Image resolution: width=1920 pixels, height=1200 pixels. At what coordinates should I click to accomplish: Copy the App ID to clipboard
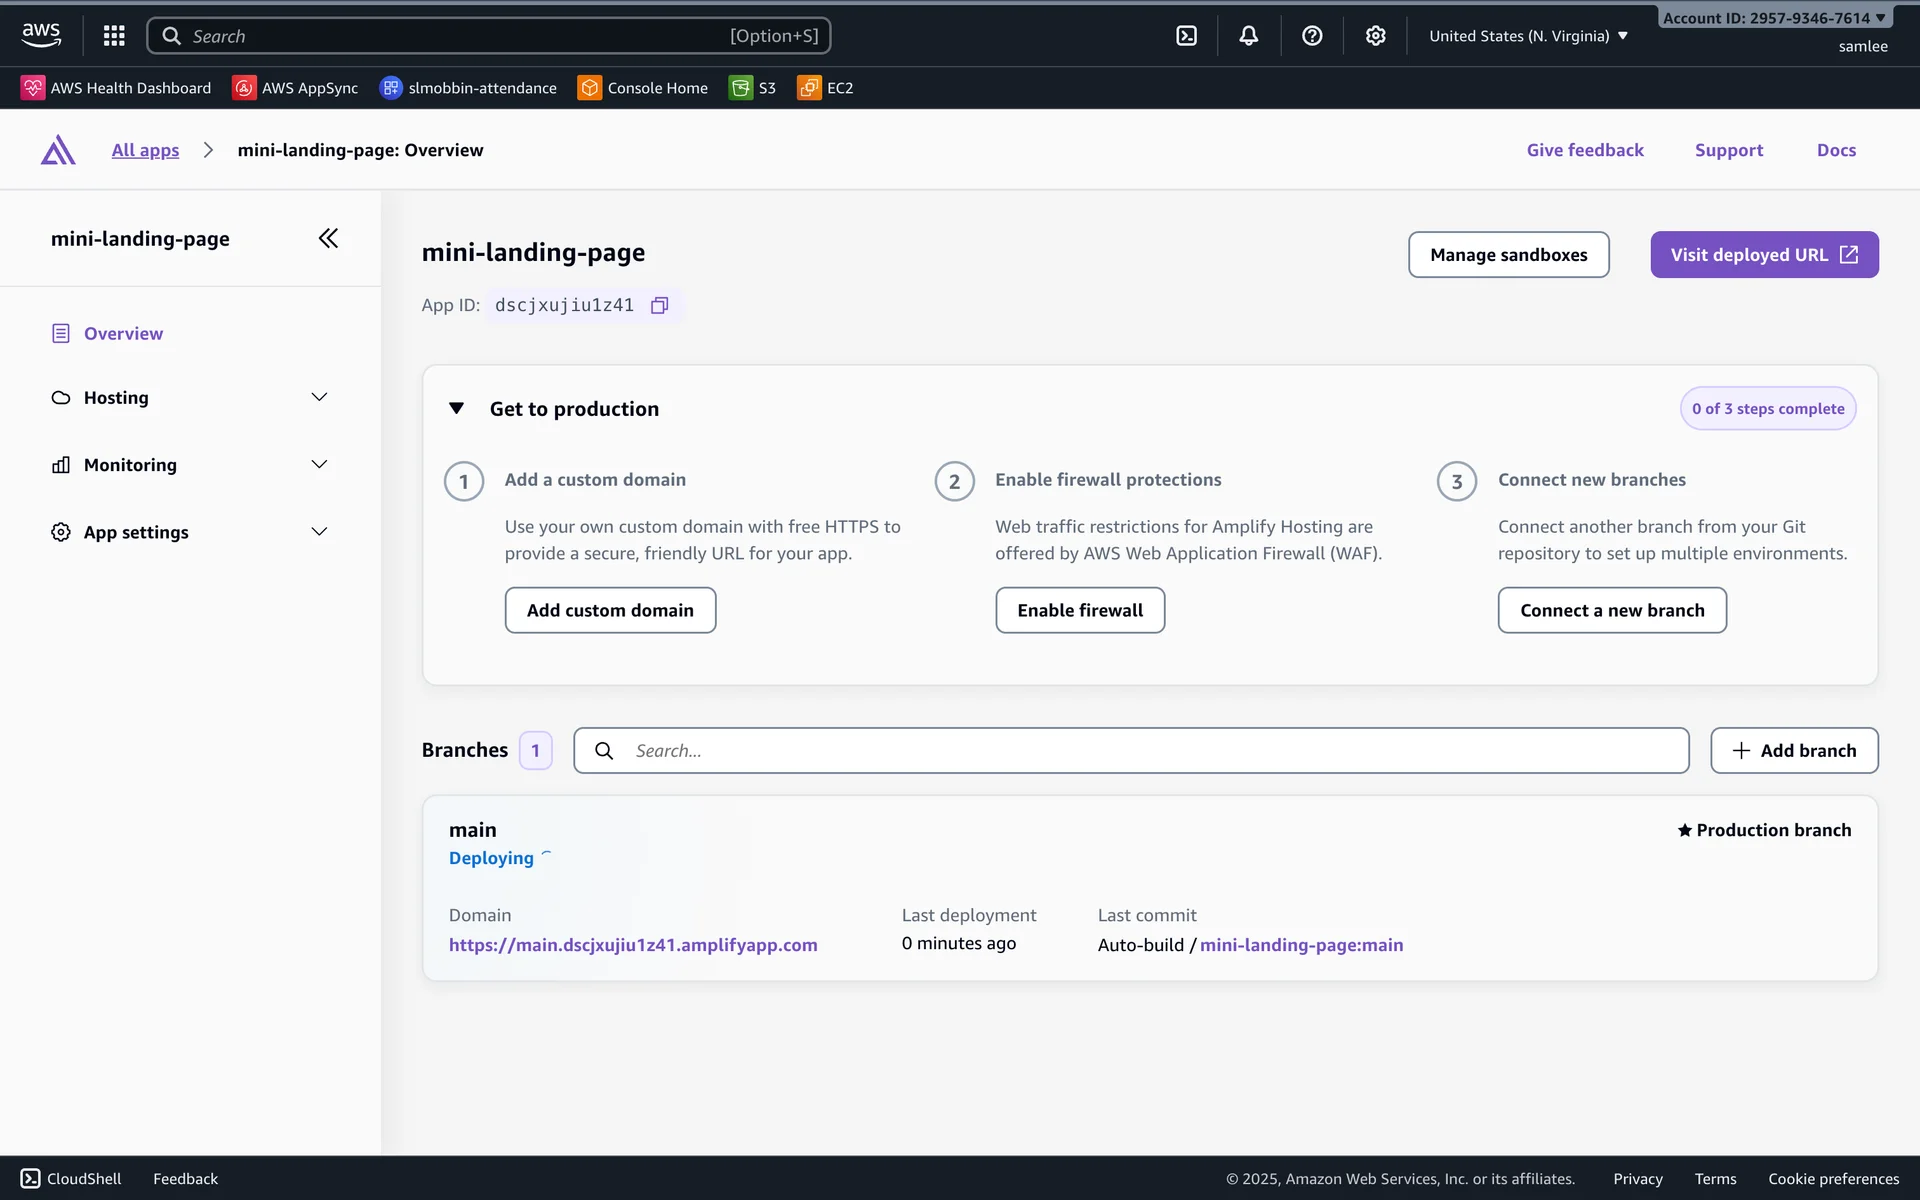(659, 305)
